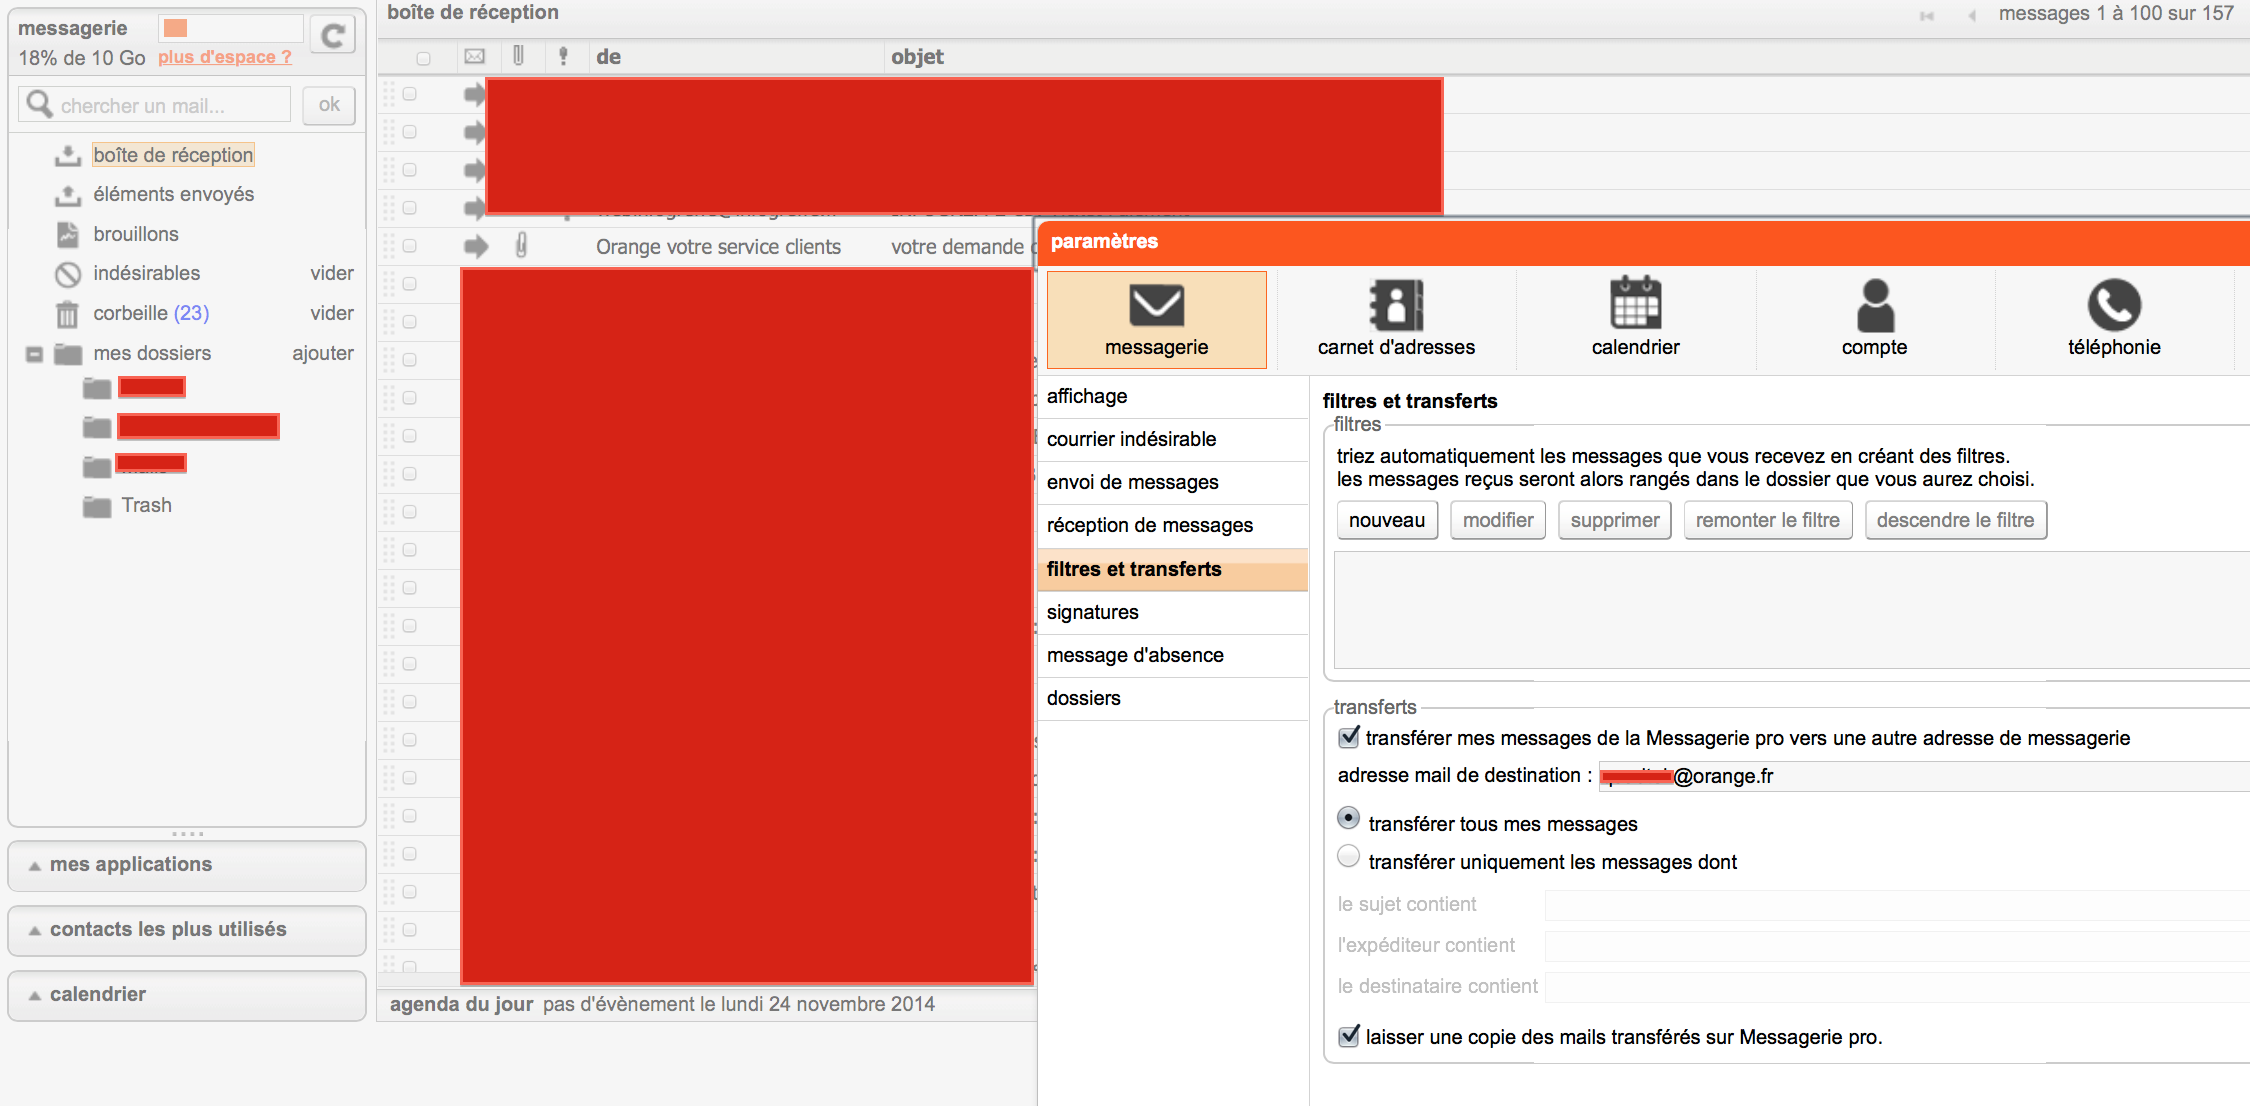Viewport: 2250px width, 1106px height.
Task: Open message d'absence settings section
Action: coord(1135,655)
